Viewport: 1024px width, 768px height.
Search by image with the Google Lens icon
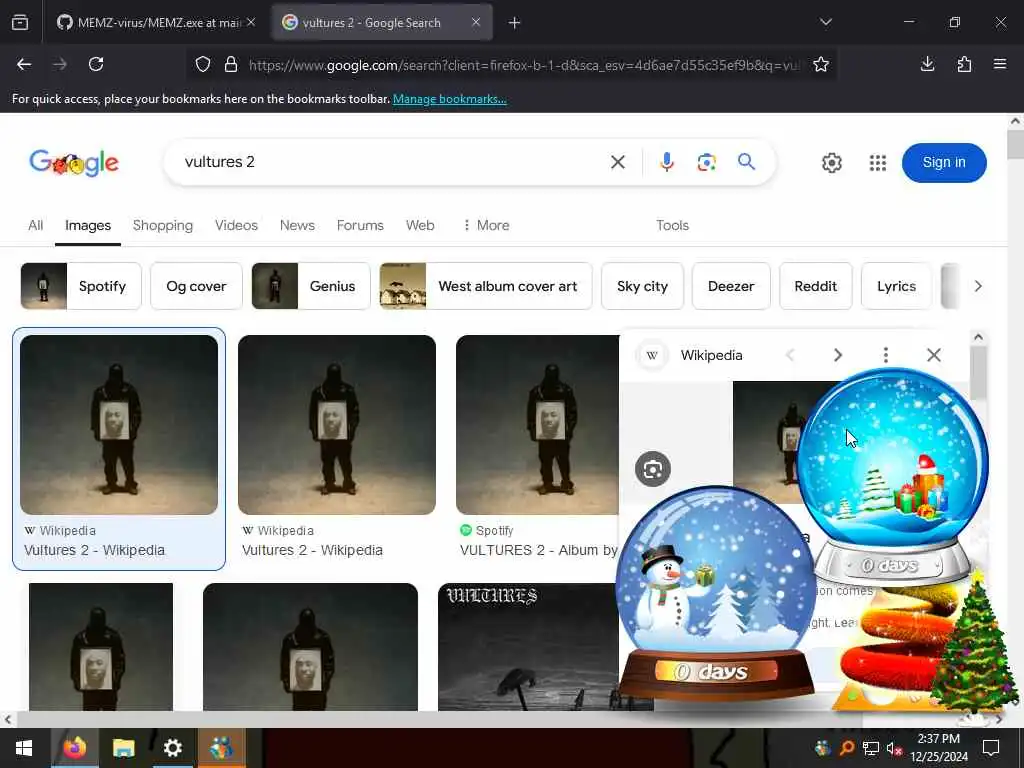[x=707, y=162]
